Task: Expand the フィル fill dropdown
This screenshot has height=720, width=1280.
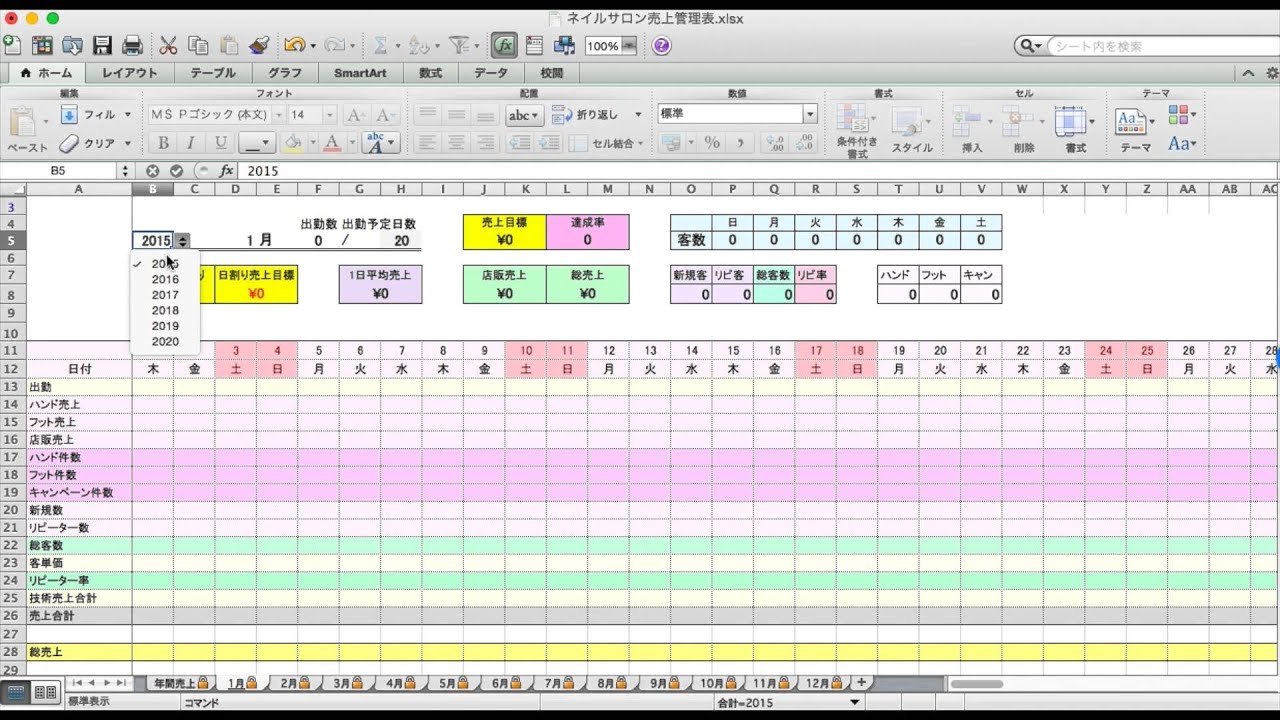Action: (127, 115)
